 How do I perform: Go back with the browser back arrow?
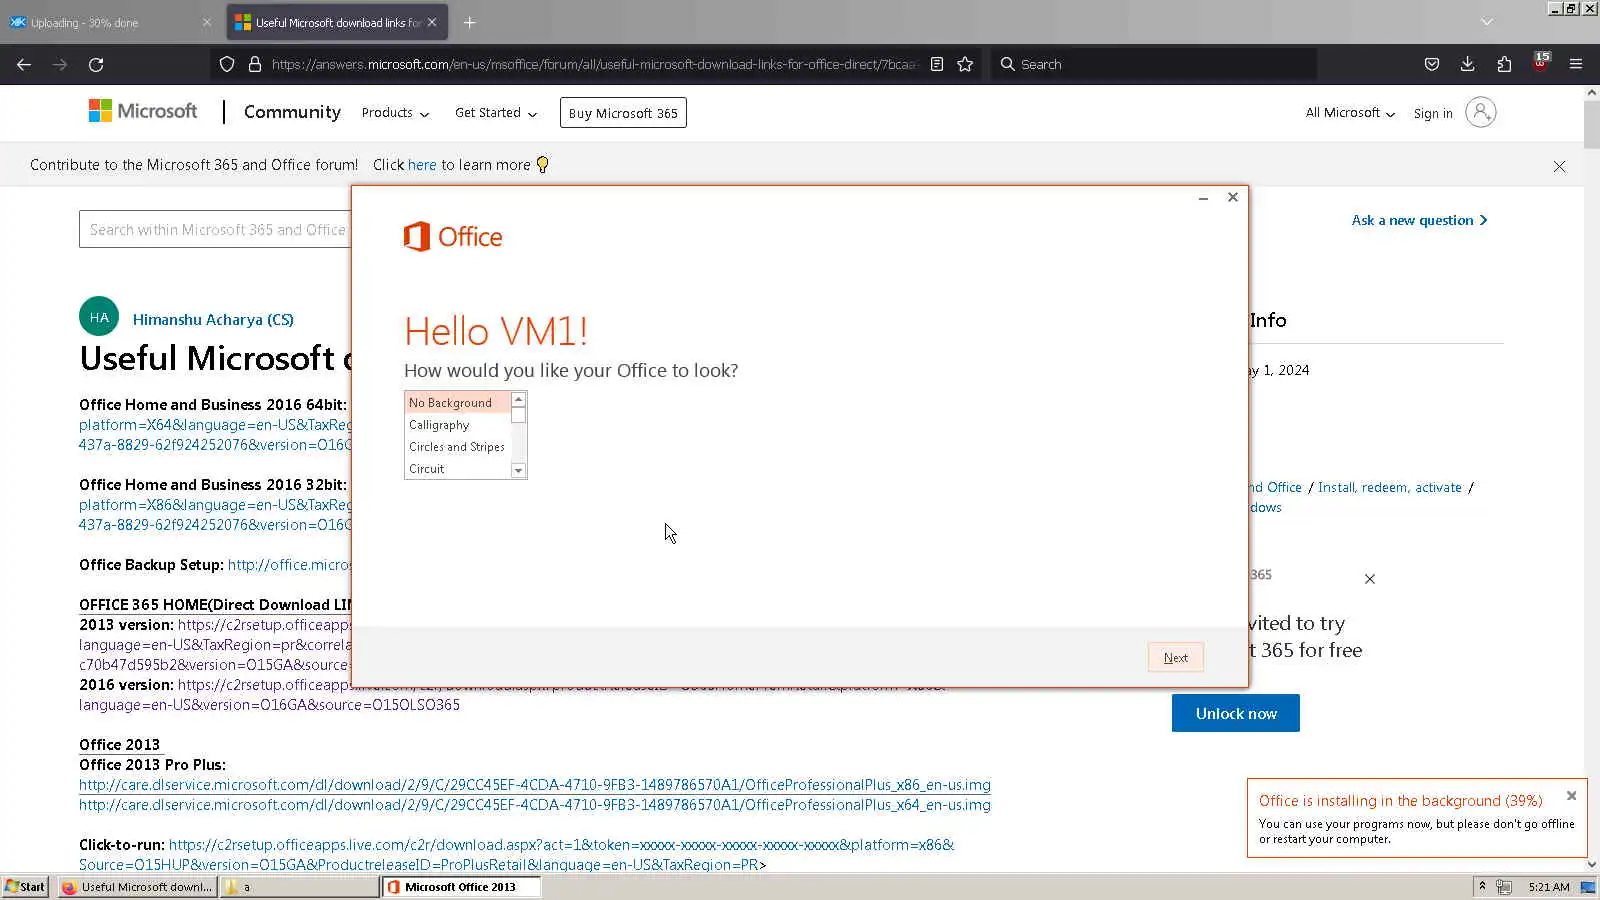[24, 64]
